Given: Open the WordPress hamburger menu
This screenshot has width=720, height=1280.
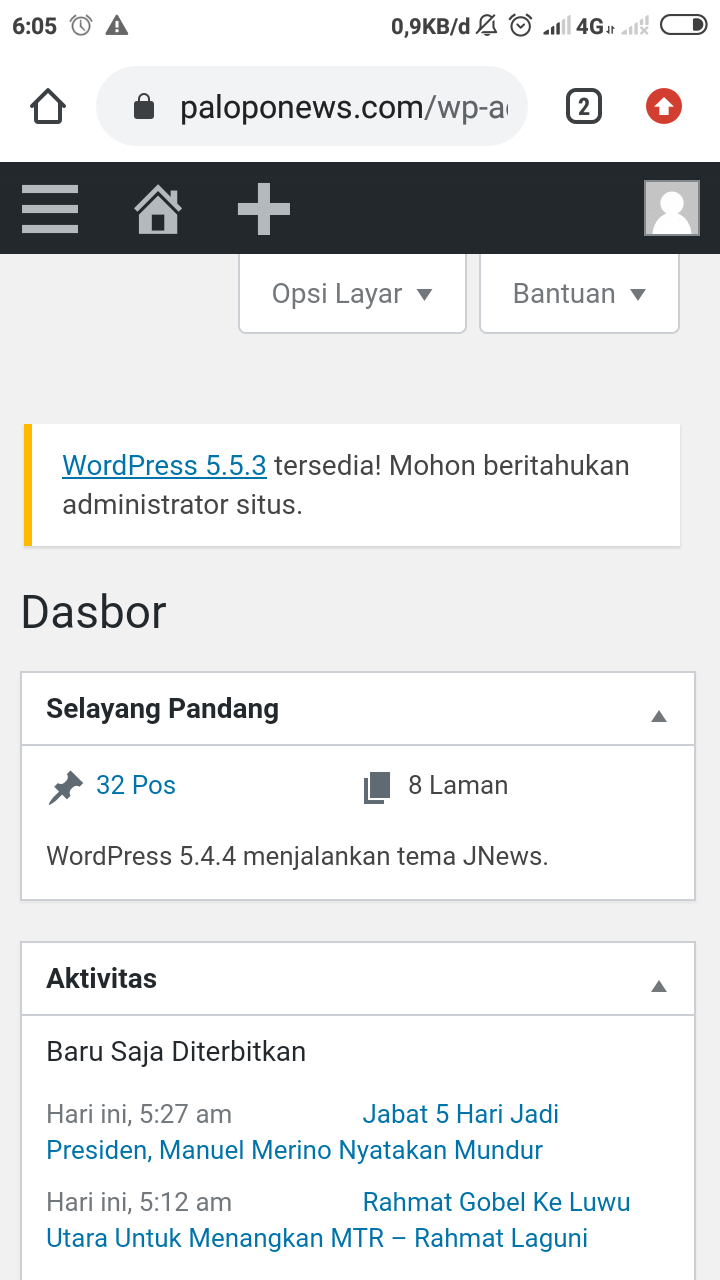Looking at the screenshot, I should coord(50,209).
